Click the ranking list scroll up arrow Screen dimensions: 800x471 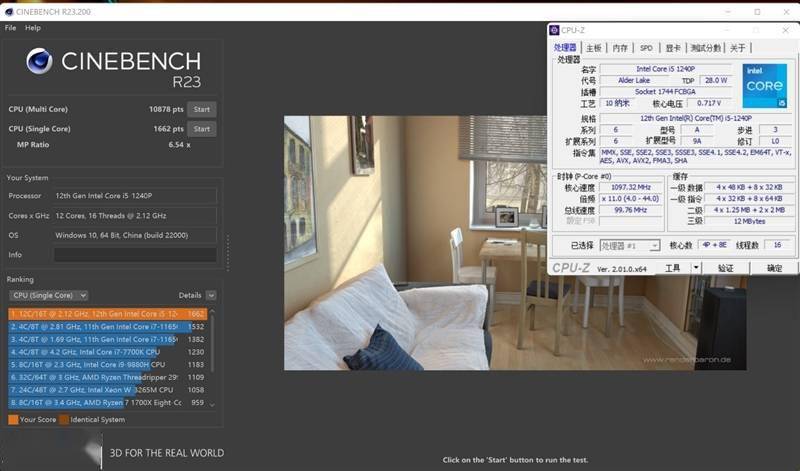point(212,311)
